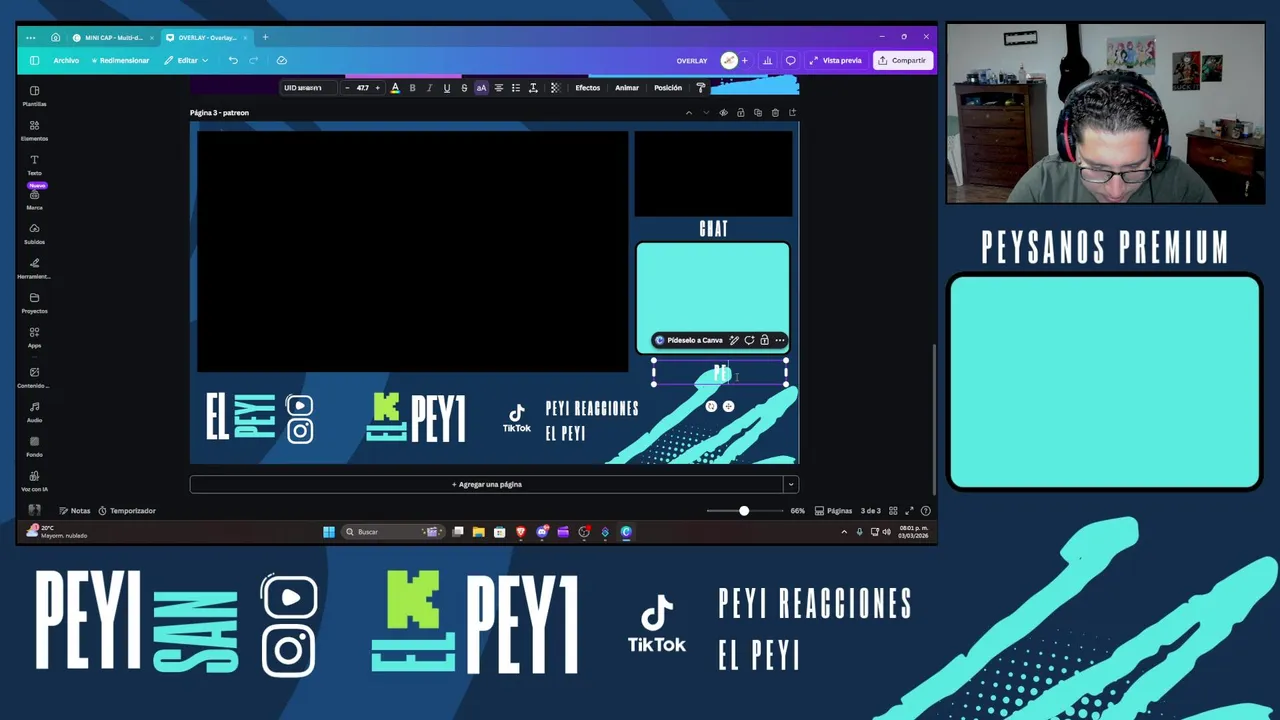Image resolution: width=1280 pixels, height=720 pixels.
Task: Click Pídeselo a Canva button
Action: tap(688, 340)
